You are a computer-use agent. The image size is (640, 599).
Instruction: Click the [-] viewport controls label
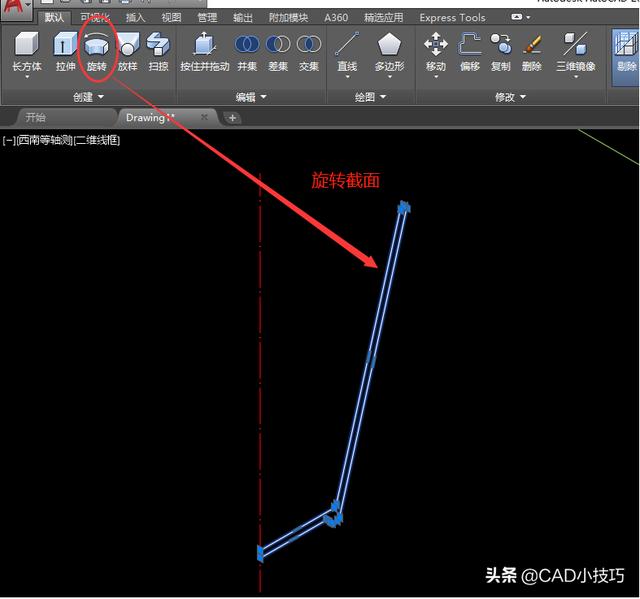tap(9, 140)
